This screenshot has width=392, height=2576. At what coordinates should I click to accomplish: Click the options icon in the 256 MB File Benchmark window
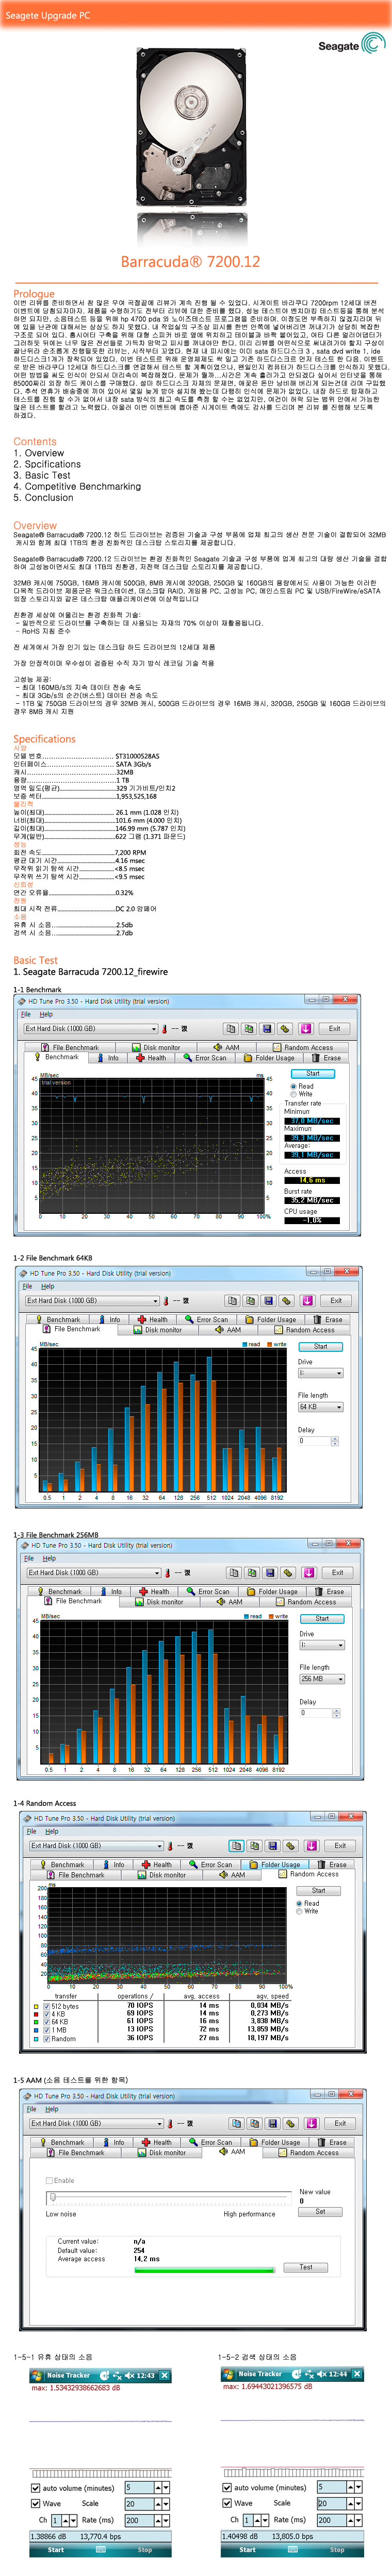click(289, 1573)
